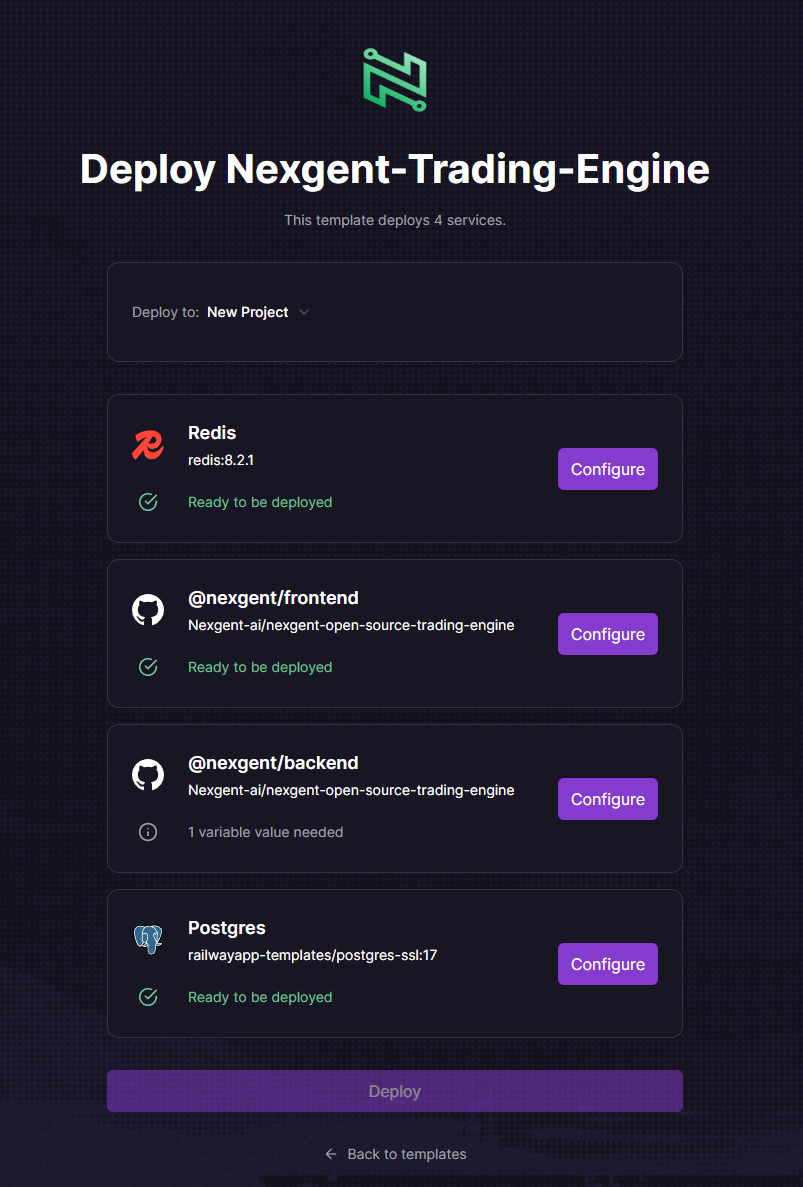
Task: Configure the Redis service
Action: click(x=607, y=468)
